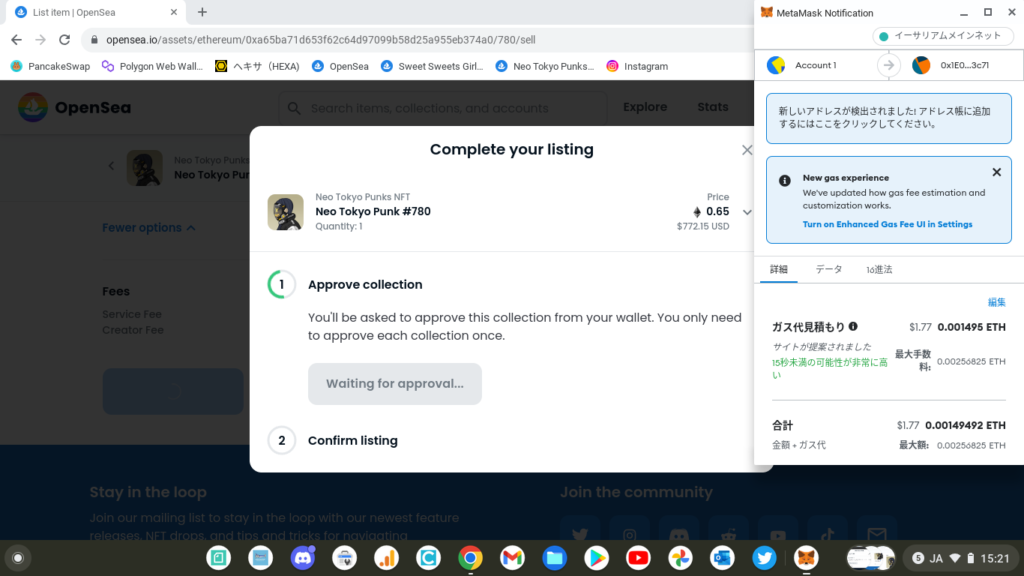The width and height of the screenshot is (1024, 576).
Task: Open the Sweet Sweets Girl bookmark
Action: click(432, 66)
